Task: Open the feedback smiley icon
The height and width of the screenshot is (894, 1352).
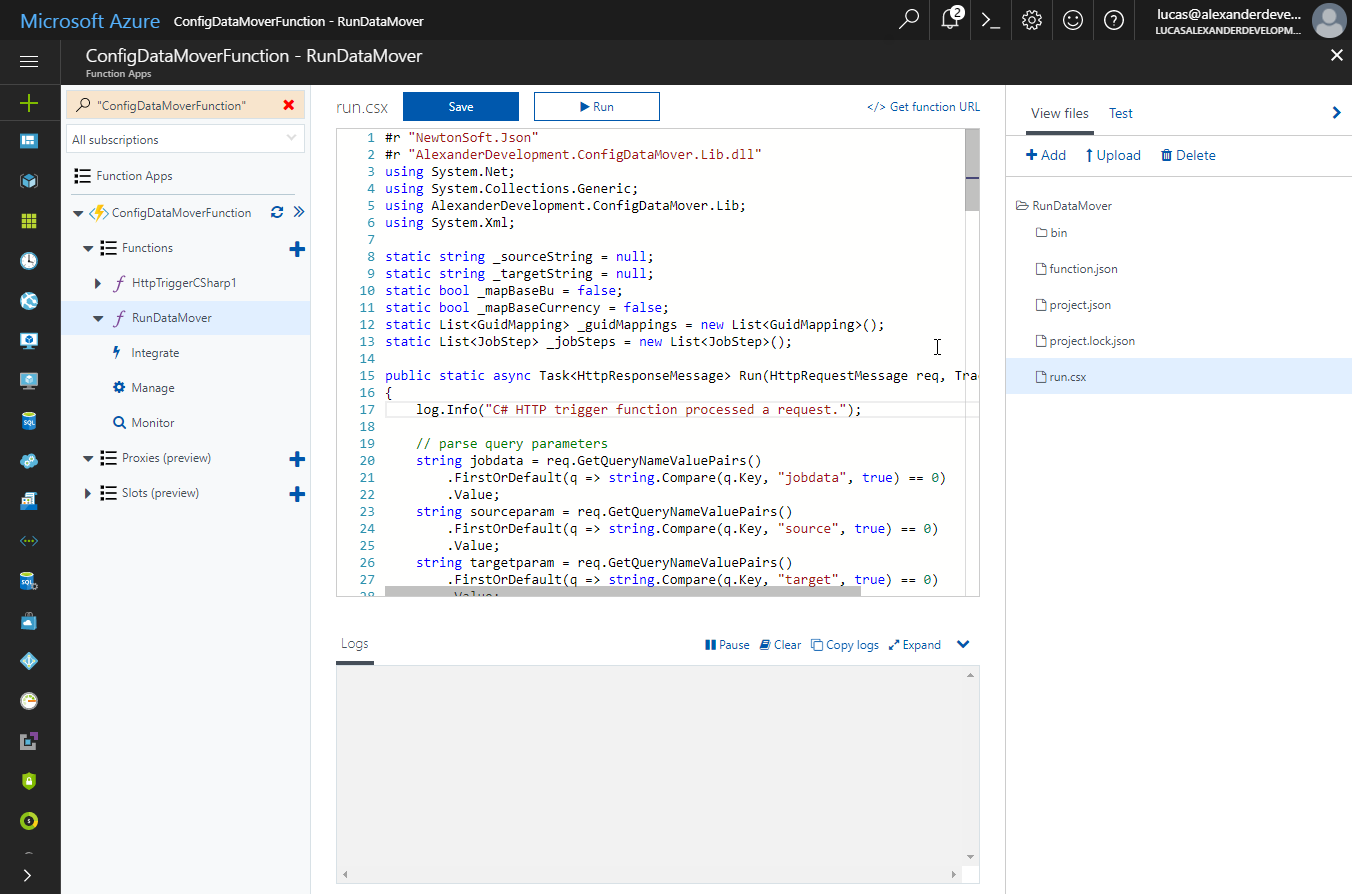Action: pyautogui.click(x=1073, y=20)
